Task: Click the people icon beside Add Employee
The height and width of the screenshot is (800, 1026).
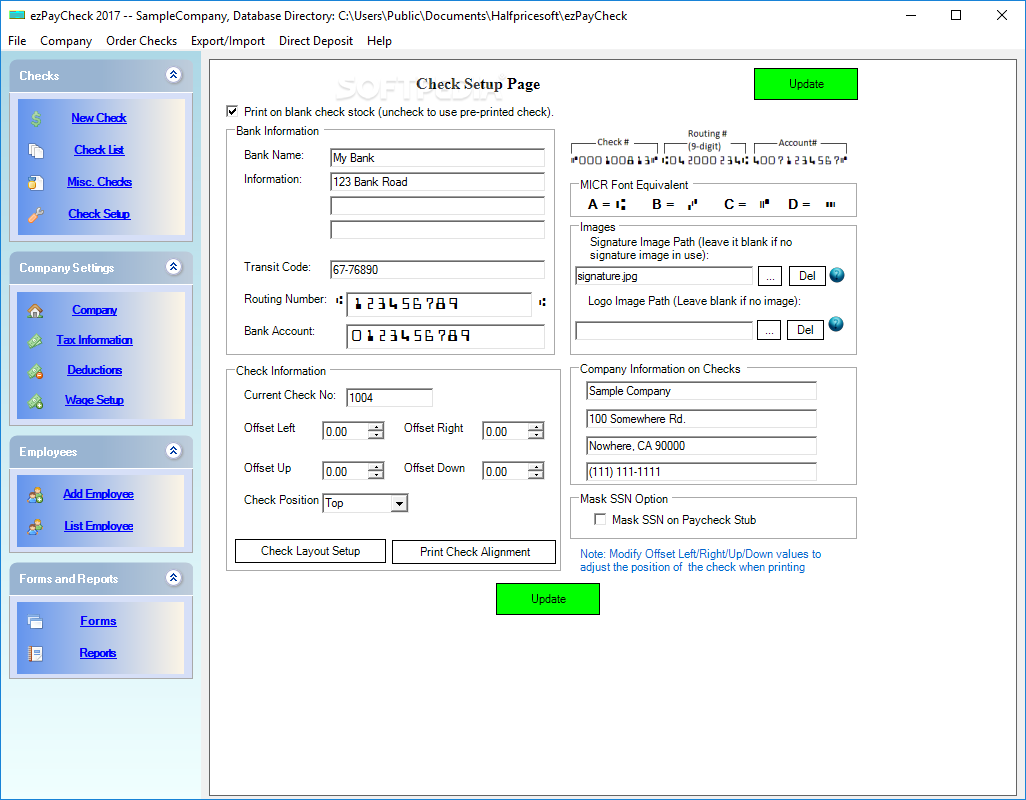Action: tap(36, 495)
